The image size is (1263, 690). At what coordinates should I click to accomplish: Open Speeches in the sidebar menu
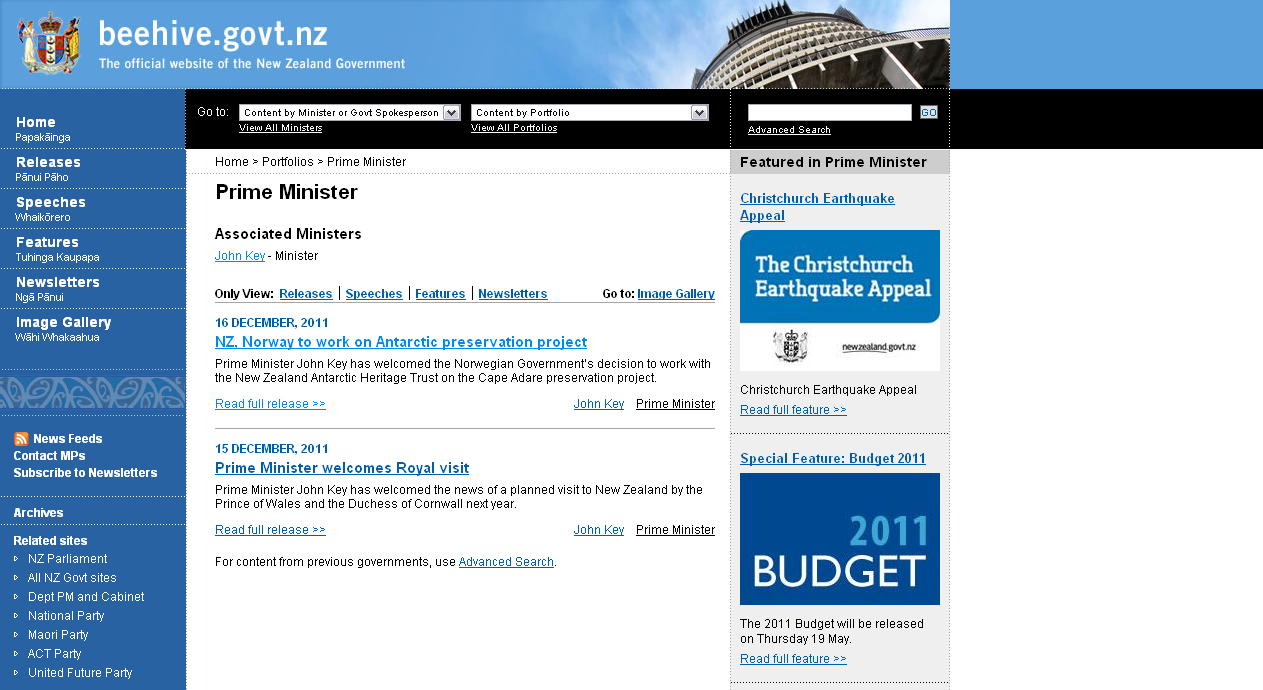[51, 202]
